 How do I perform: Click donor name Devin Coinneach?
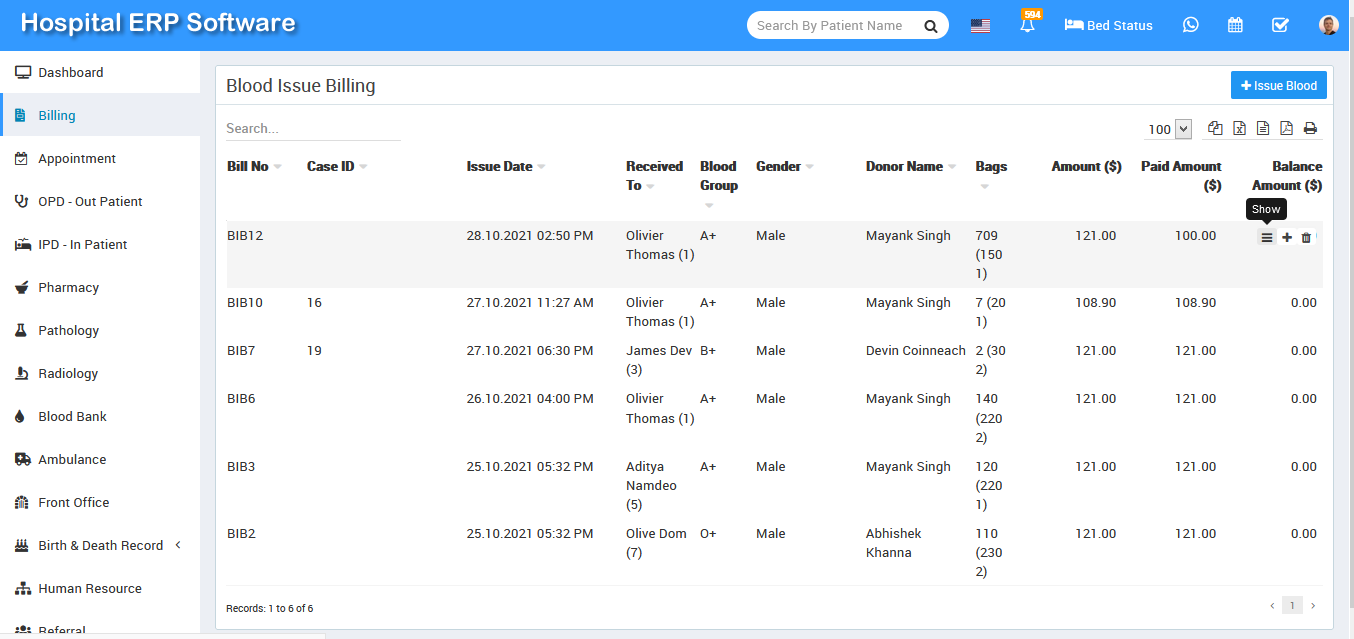click(916, 351)
